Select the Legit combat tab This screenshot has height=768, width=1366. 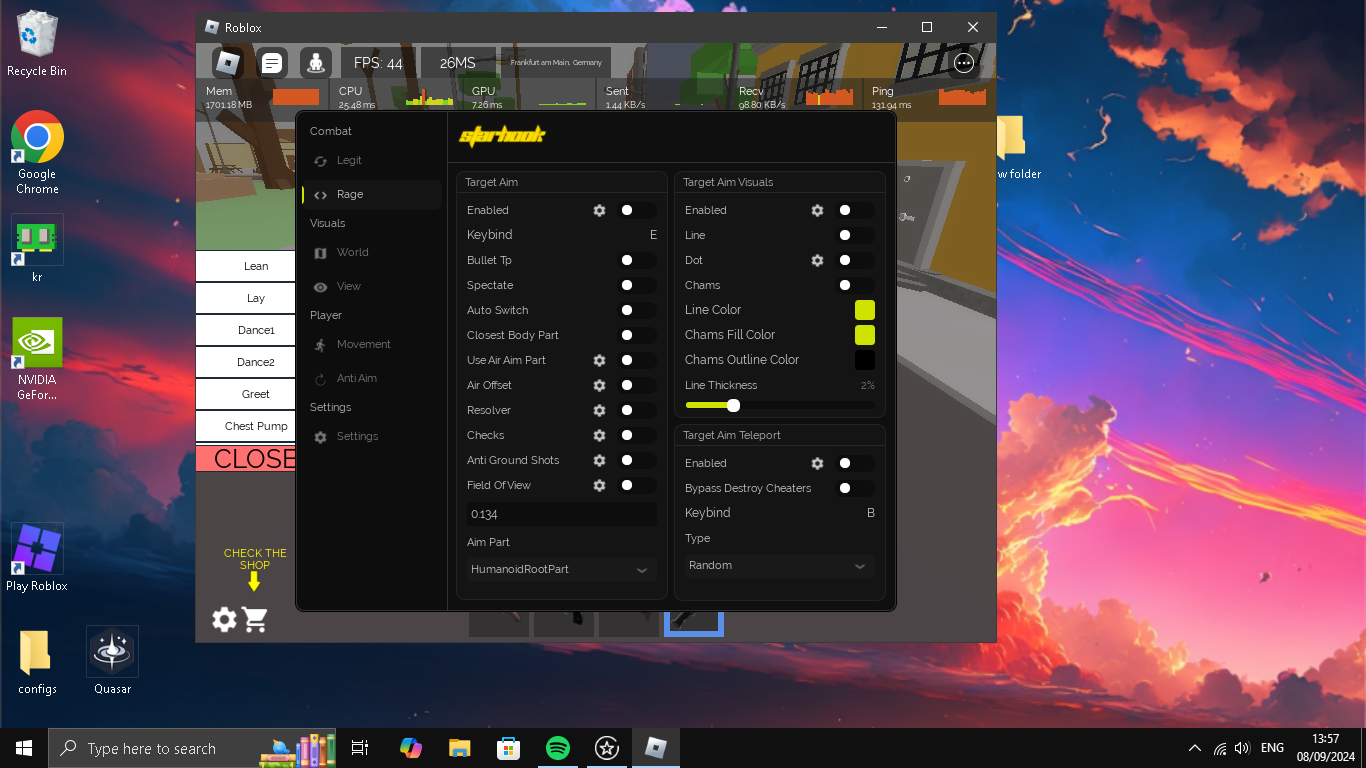pyautogui.click(x=371, y=160)
